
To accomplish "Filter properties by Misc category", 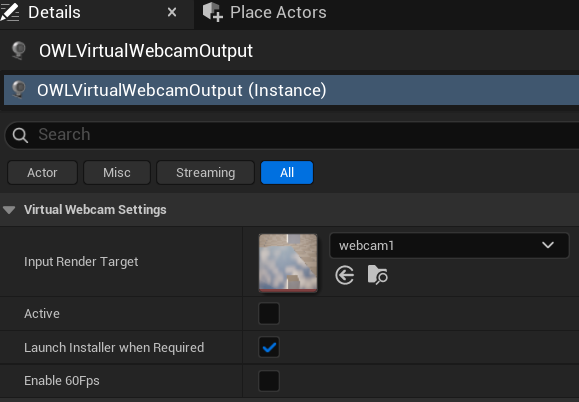I will pyautogui.click(x=117, y=172).
